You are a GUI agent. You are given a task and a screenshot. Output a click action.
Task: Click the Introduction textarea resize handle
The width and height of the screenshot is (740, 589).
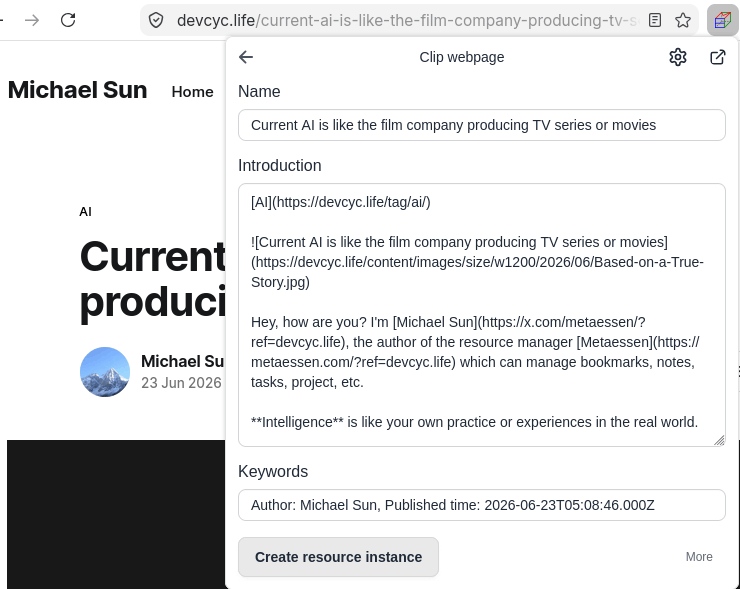(719, 440)
